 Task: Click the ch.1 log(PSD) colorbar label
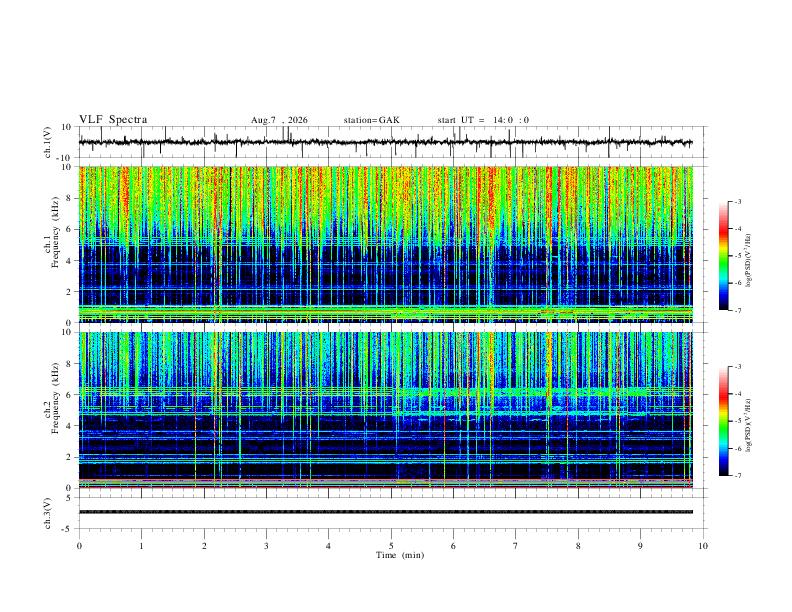pos(749,261)
